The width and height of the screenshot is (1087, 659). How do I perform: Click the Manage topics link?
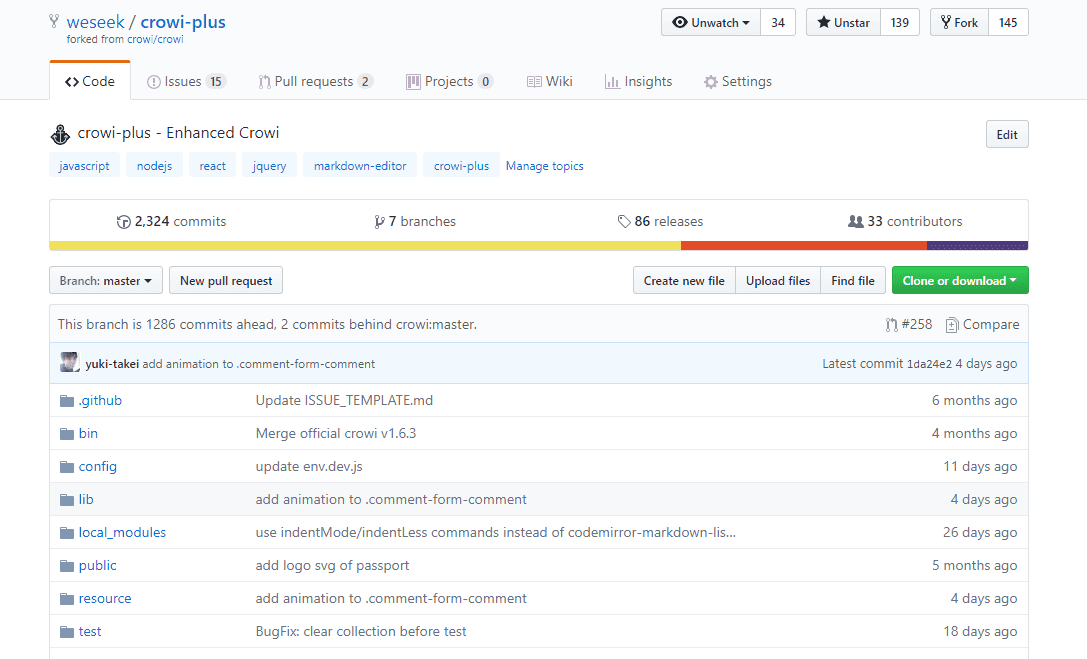[544, 166]
